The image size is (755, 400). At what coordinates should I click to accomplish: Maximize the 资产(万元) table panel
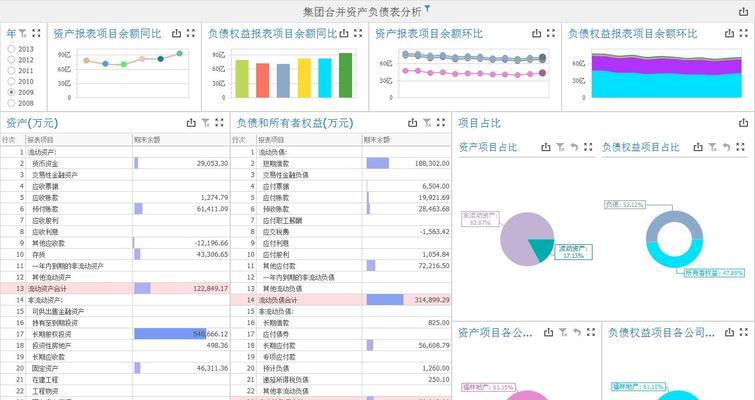pos(220,123)
